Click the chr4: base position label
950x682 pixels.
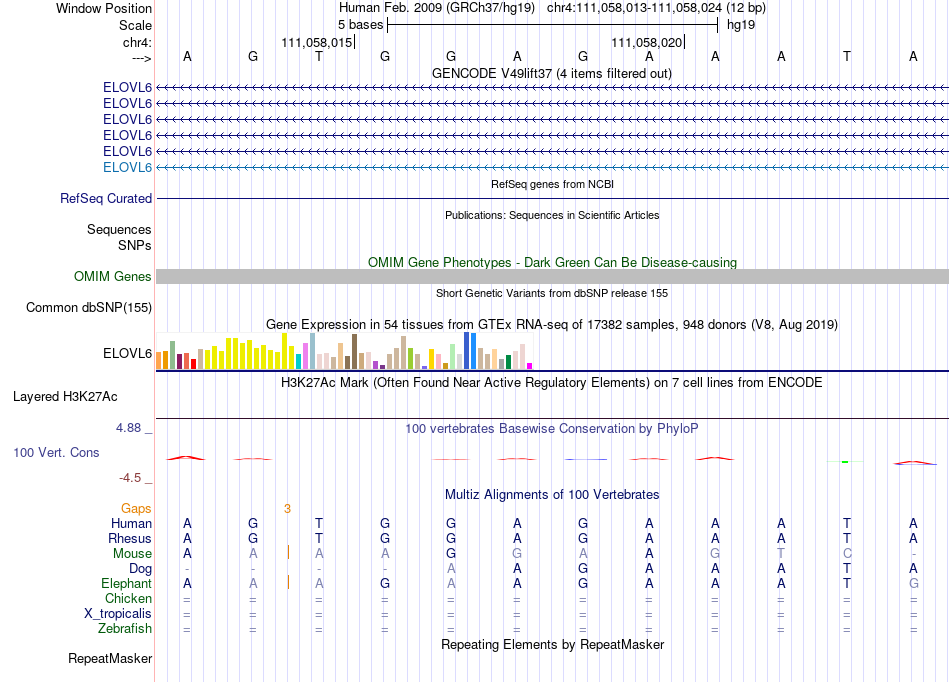(137, 42)
